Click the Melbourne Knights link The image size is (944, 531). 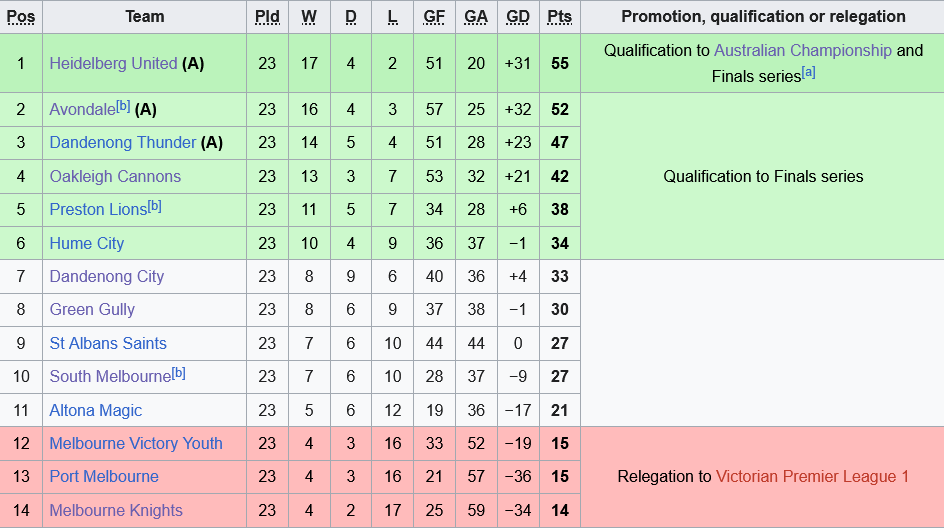[116, 510]
